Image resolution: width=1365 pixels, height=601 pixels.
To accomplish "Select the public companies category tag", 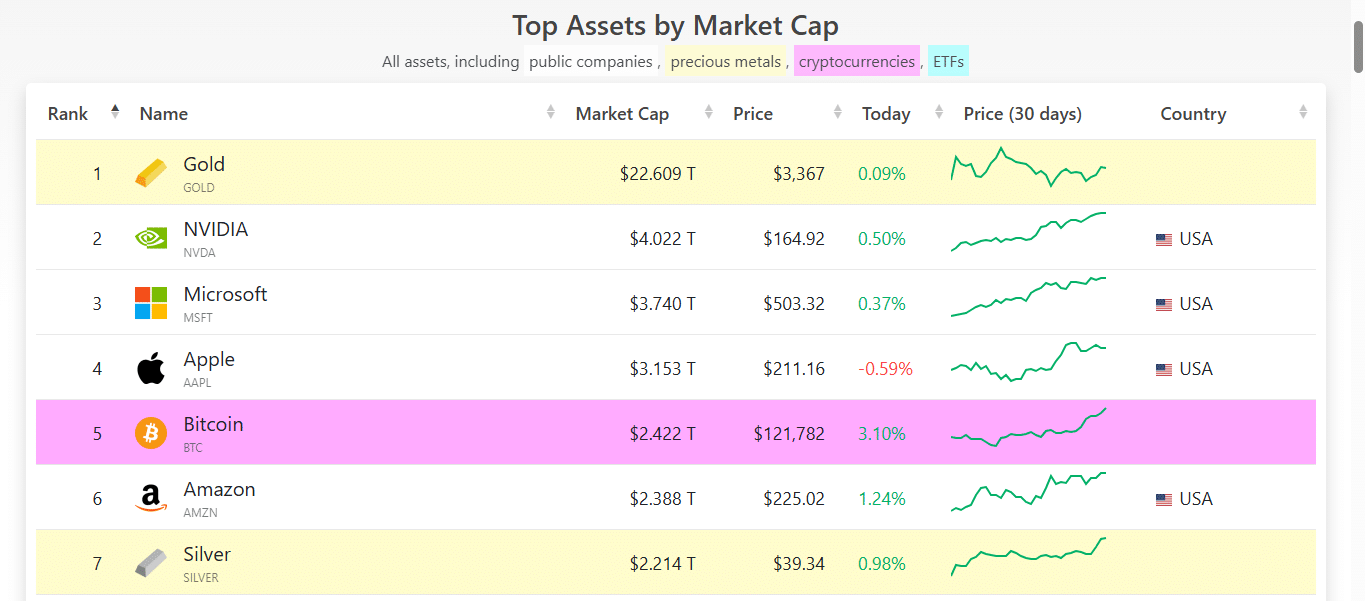I will point(590,62).
